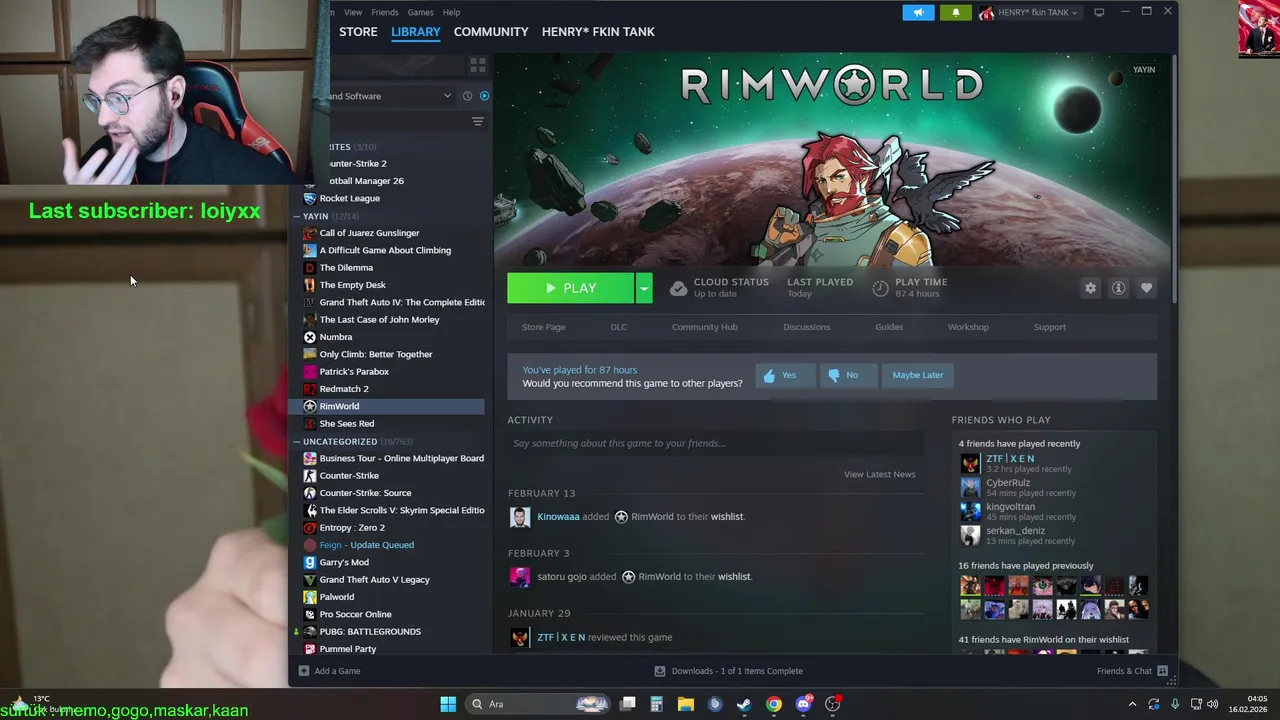This screenshot has width=1280, height=720.
Task: Focus the activity comment input field
Action: (715, 443)
